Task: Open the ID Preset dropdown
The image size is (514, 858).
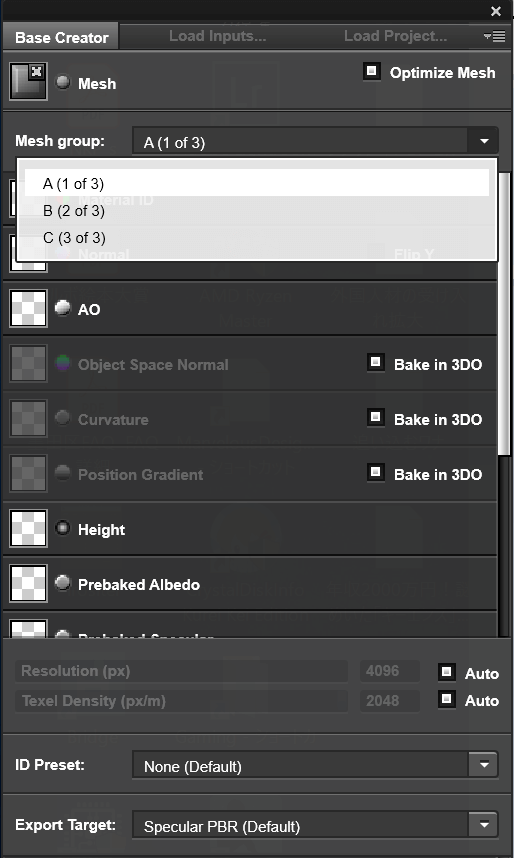Action: click(x=315, y=765)
